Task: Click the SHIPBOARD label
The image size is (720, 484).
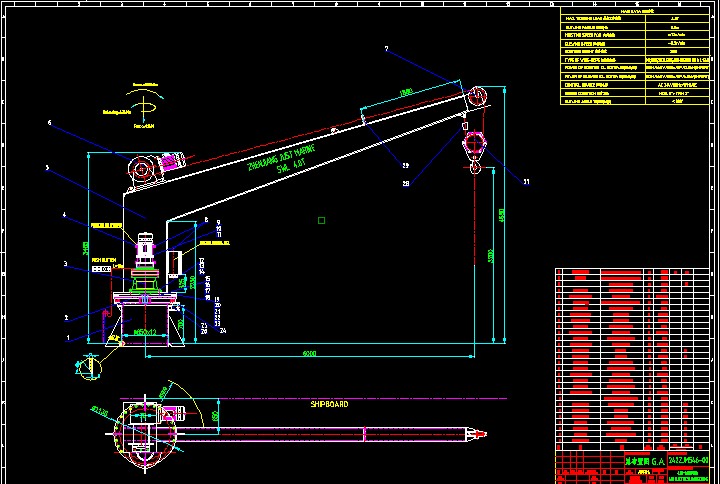Action: 329,404
